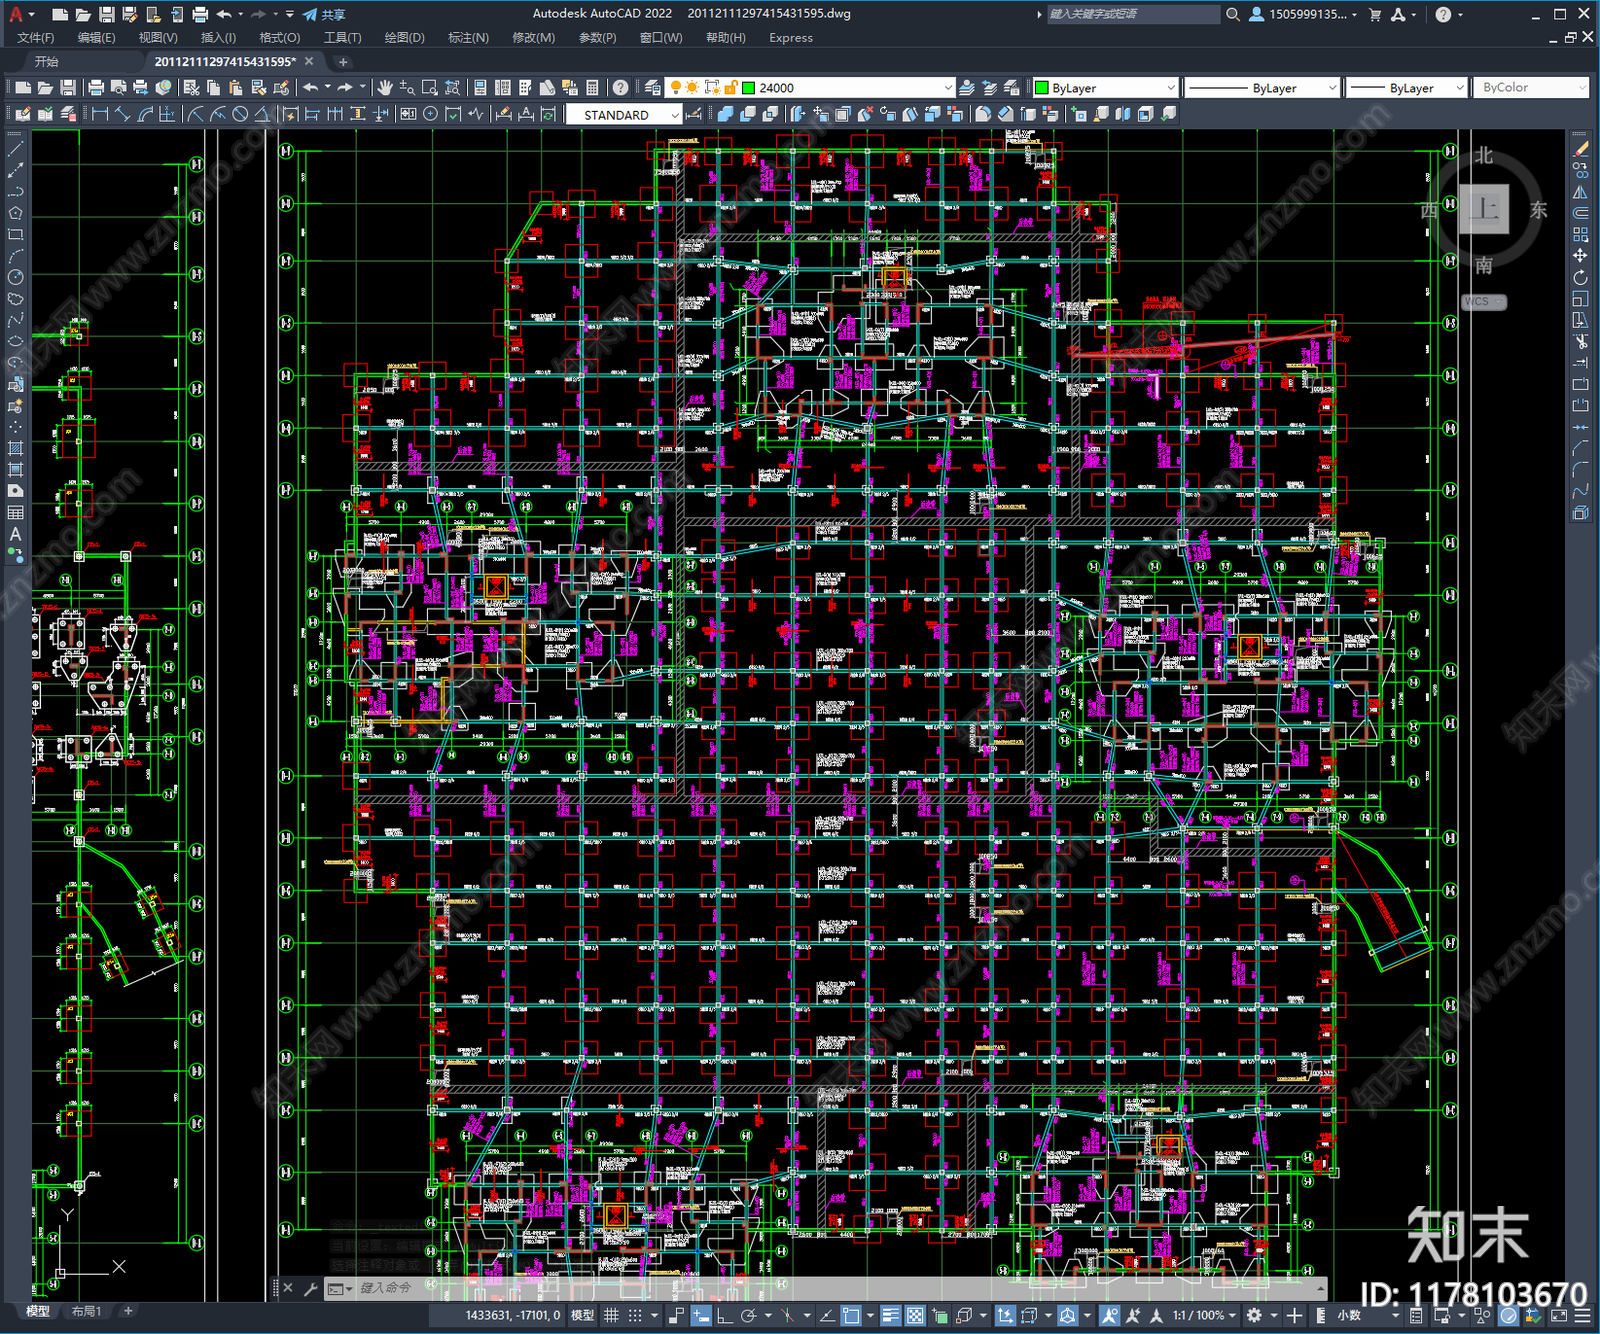Toggle transparency display in status bar
Screen dimensions: 1600x1334
pos(914,1316)
